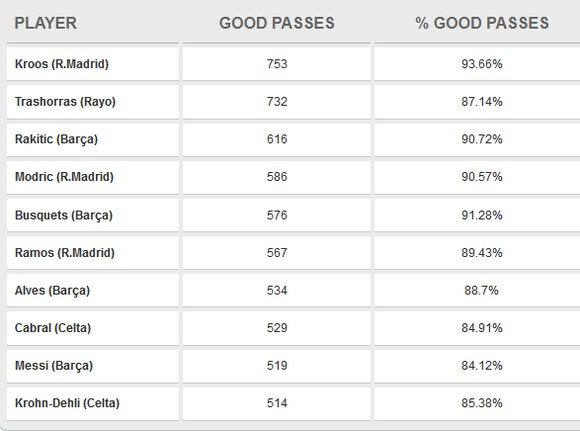Viewport: 580px width, 431px height.
Task: Click Alves (Barça) player name
Action: point(52,290)
